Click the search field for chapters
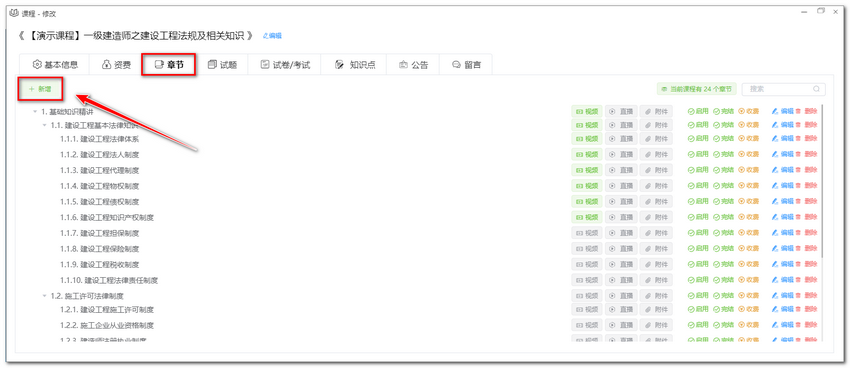This screenshot has height=368, width=850. [783, 89]
